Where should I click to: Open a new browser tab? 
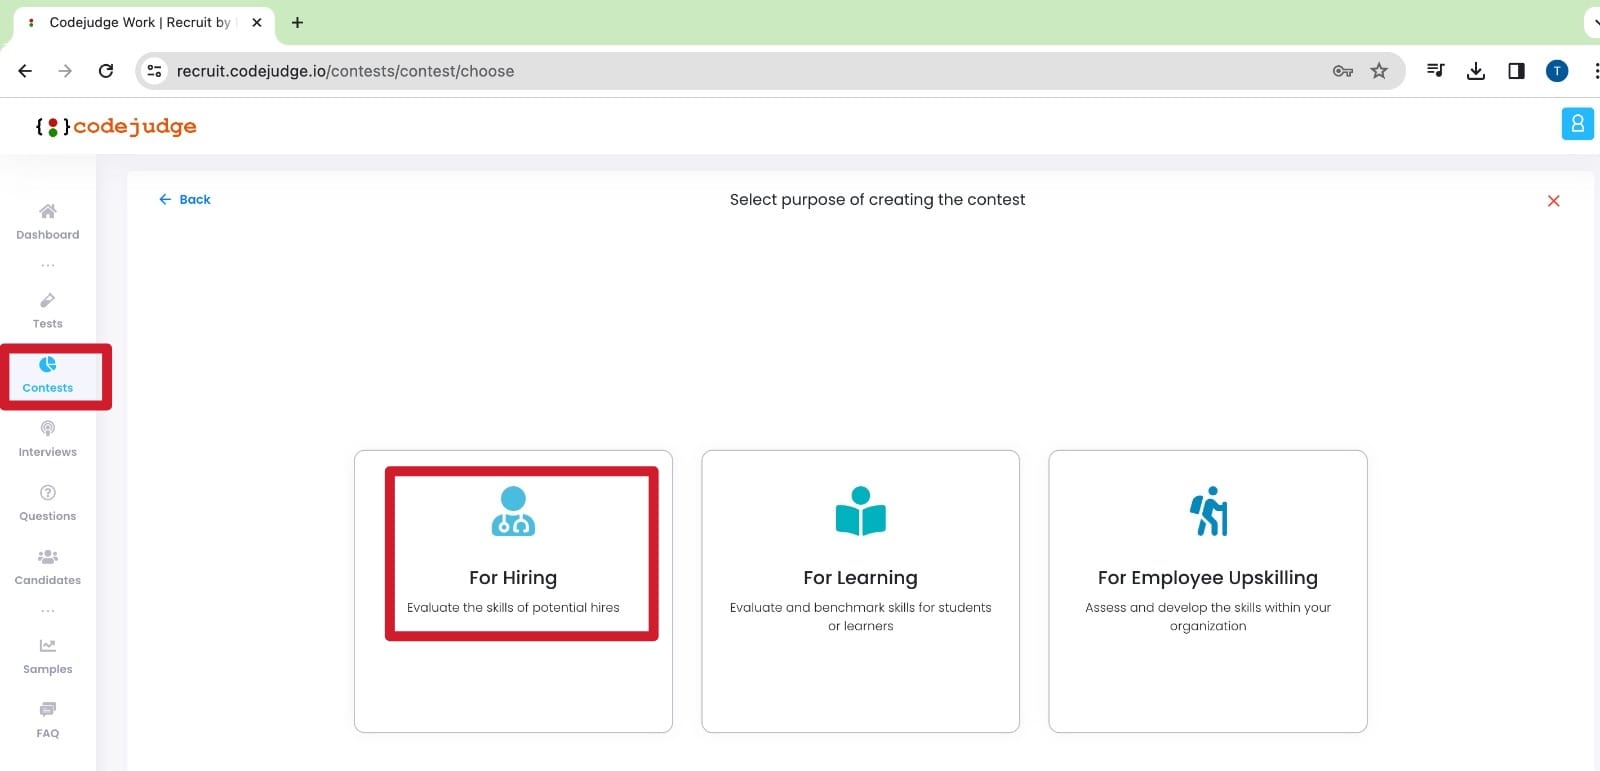(297, 22)
